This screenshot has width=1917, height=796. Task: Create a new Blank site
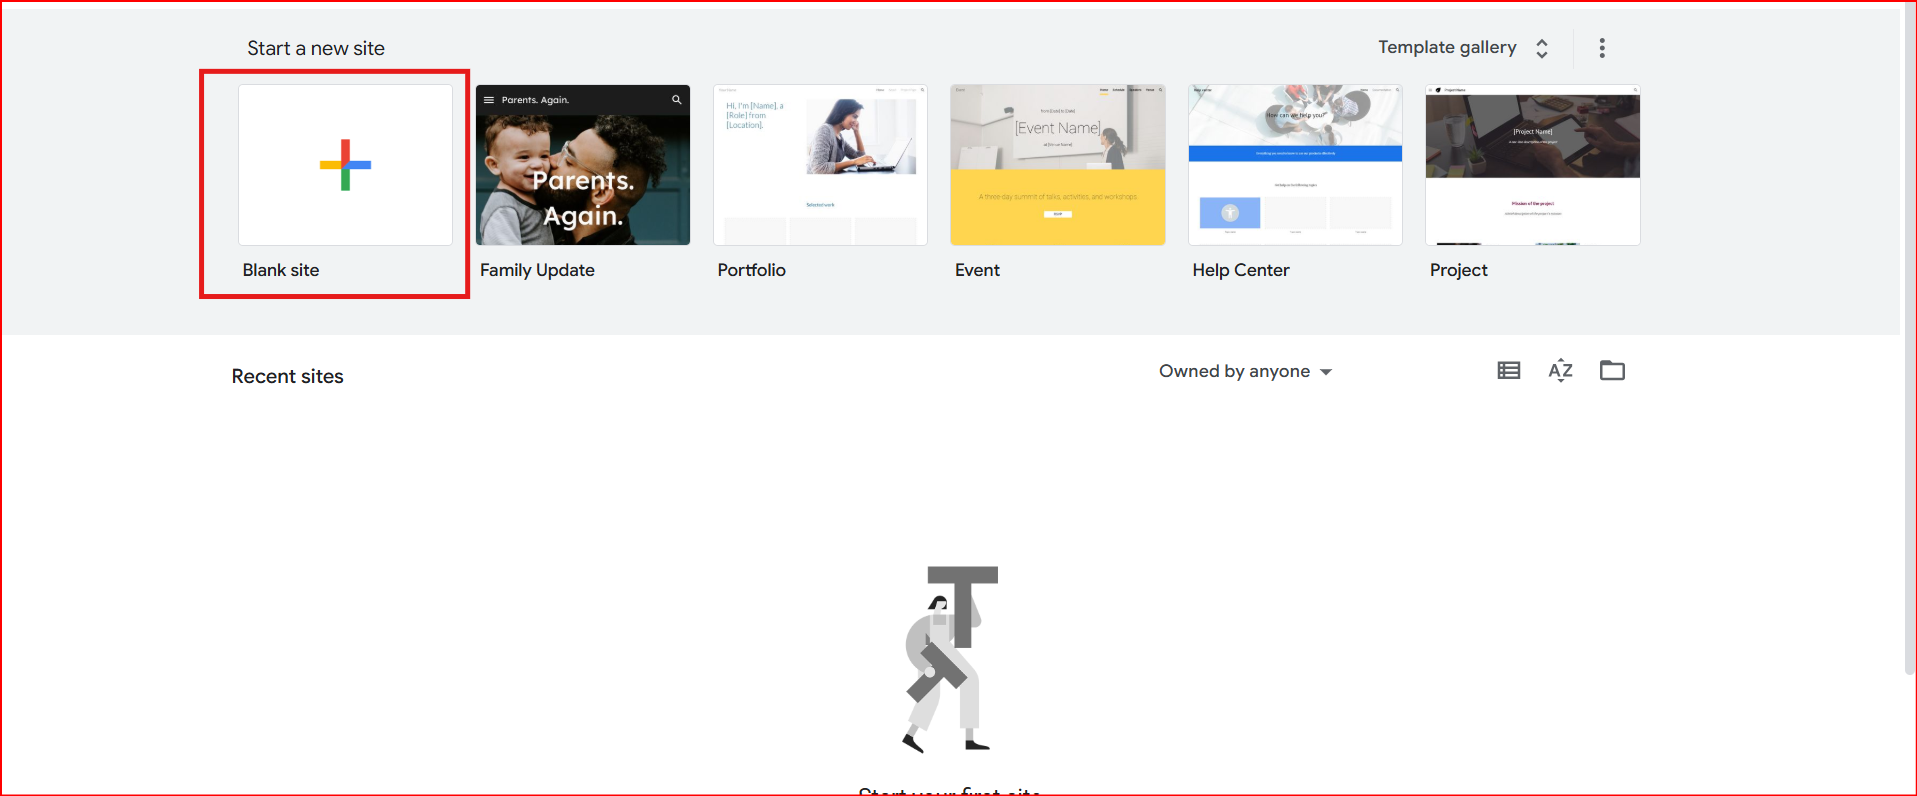point(345,165)
